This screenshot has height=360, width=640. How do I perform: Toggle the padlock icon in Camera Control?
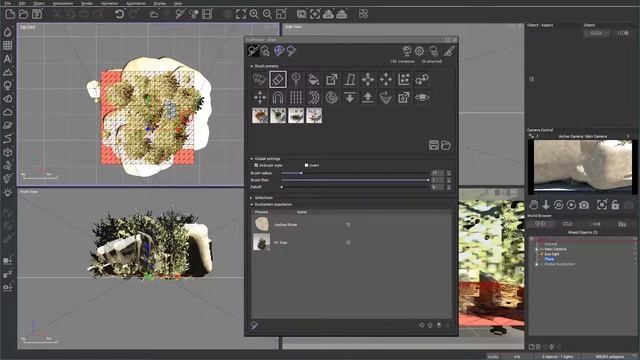(615, 205)
